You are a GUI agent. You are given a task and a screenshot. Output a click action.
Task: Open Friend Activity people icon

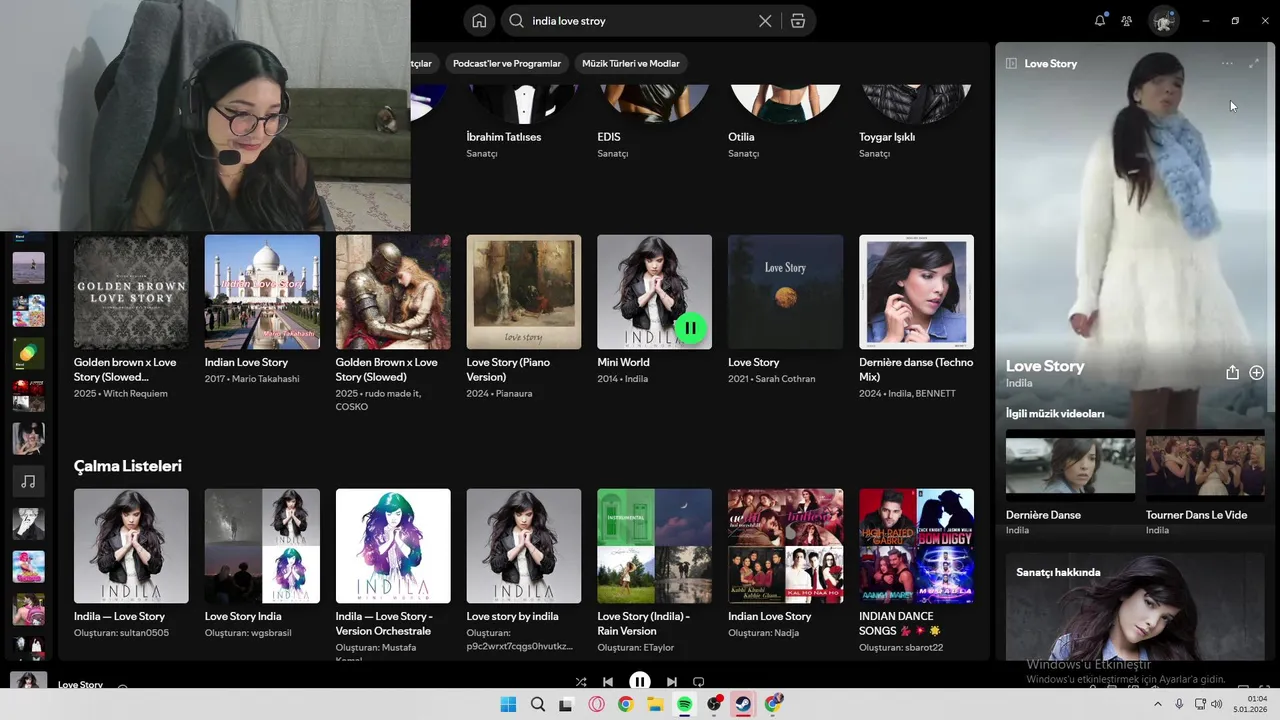click(1127, 21)
